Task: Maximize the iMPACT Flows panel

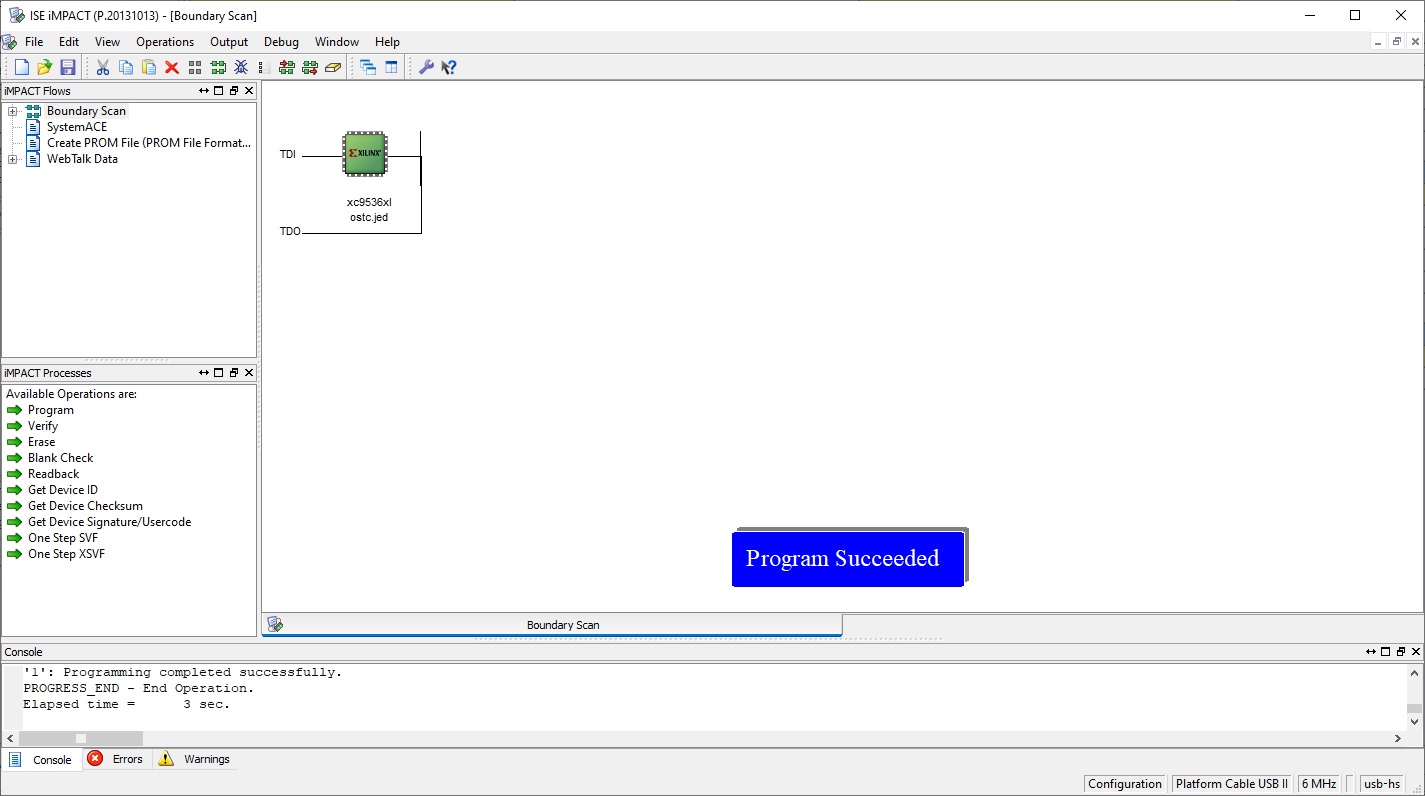Action: point(219,91)
